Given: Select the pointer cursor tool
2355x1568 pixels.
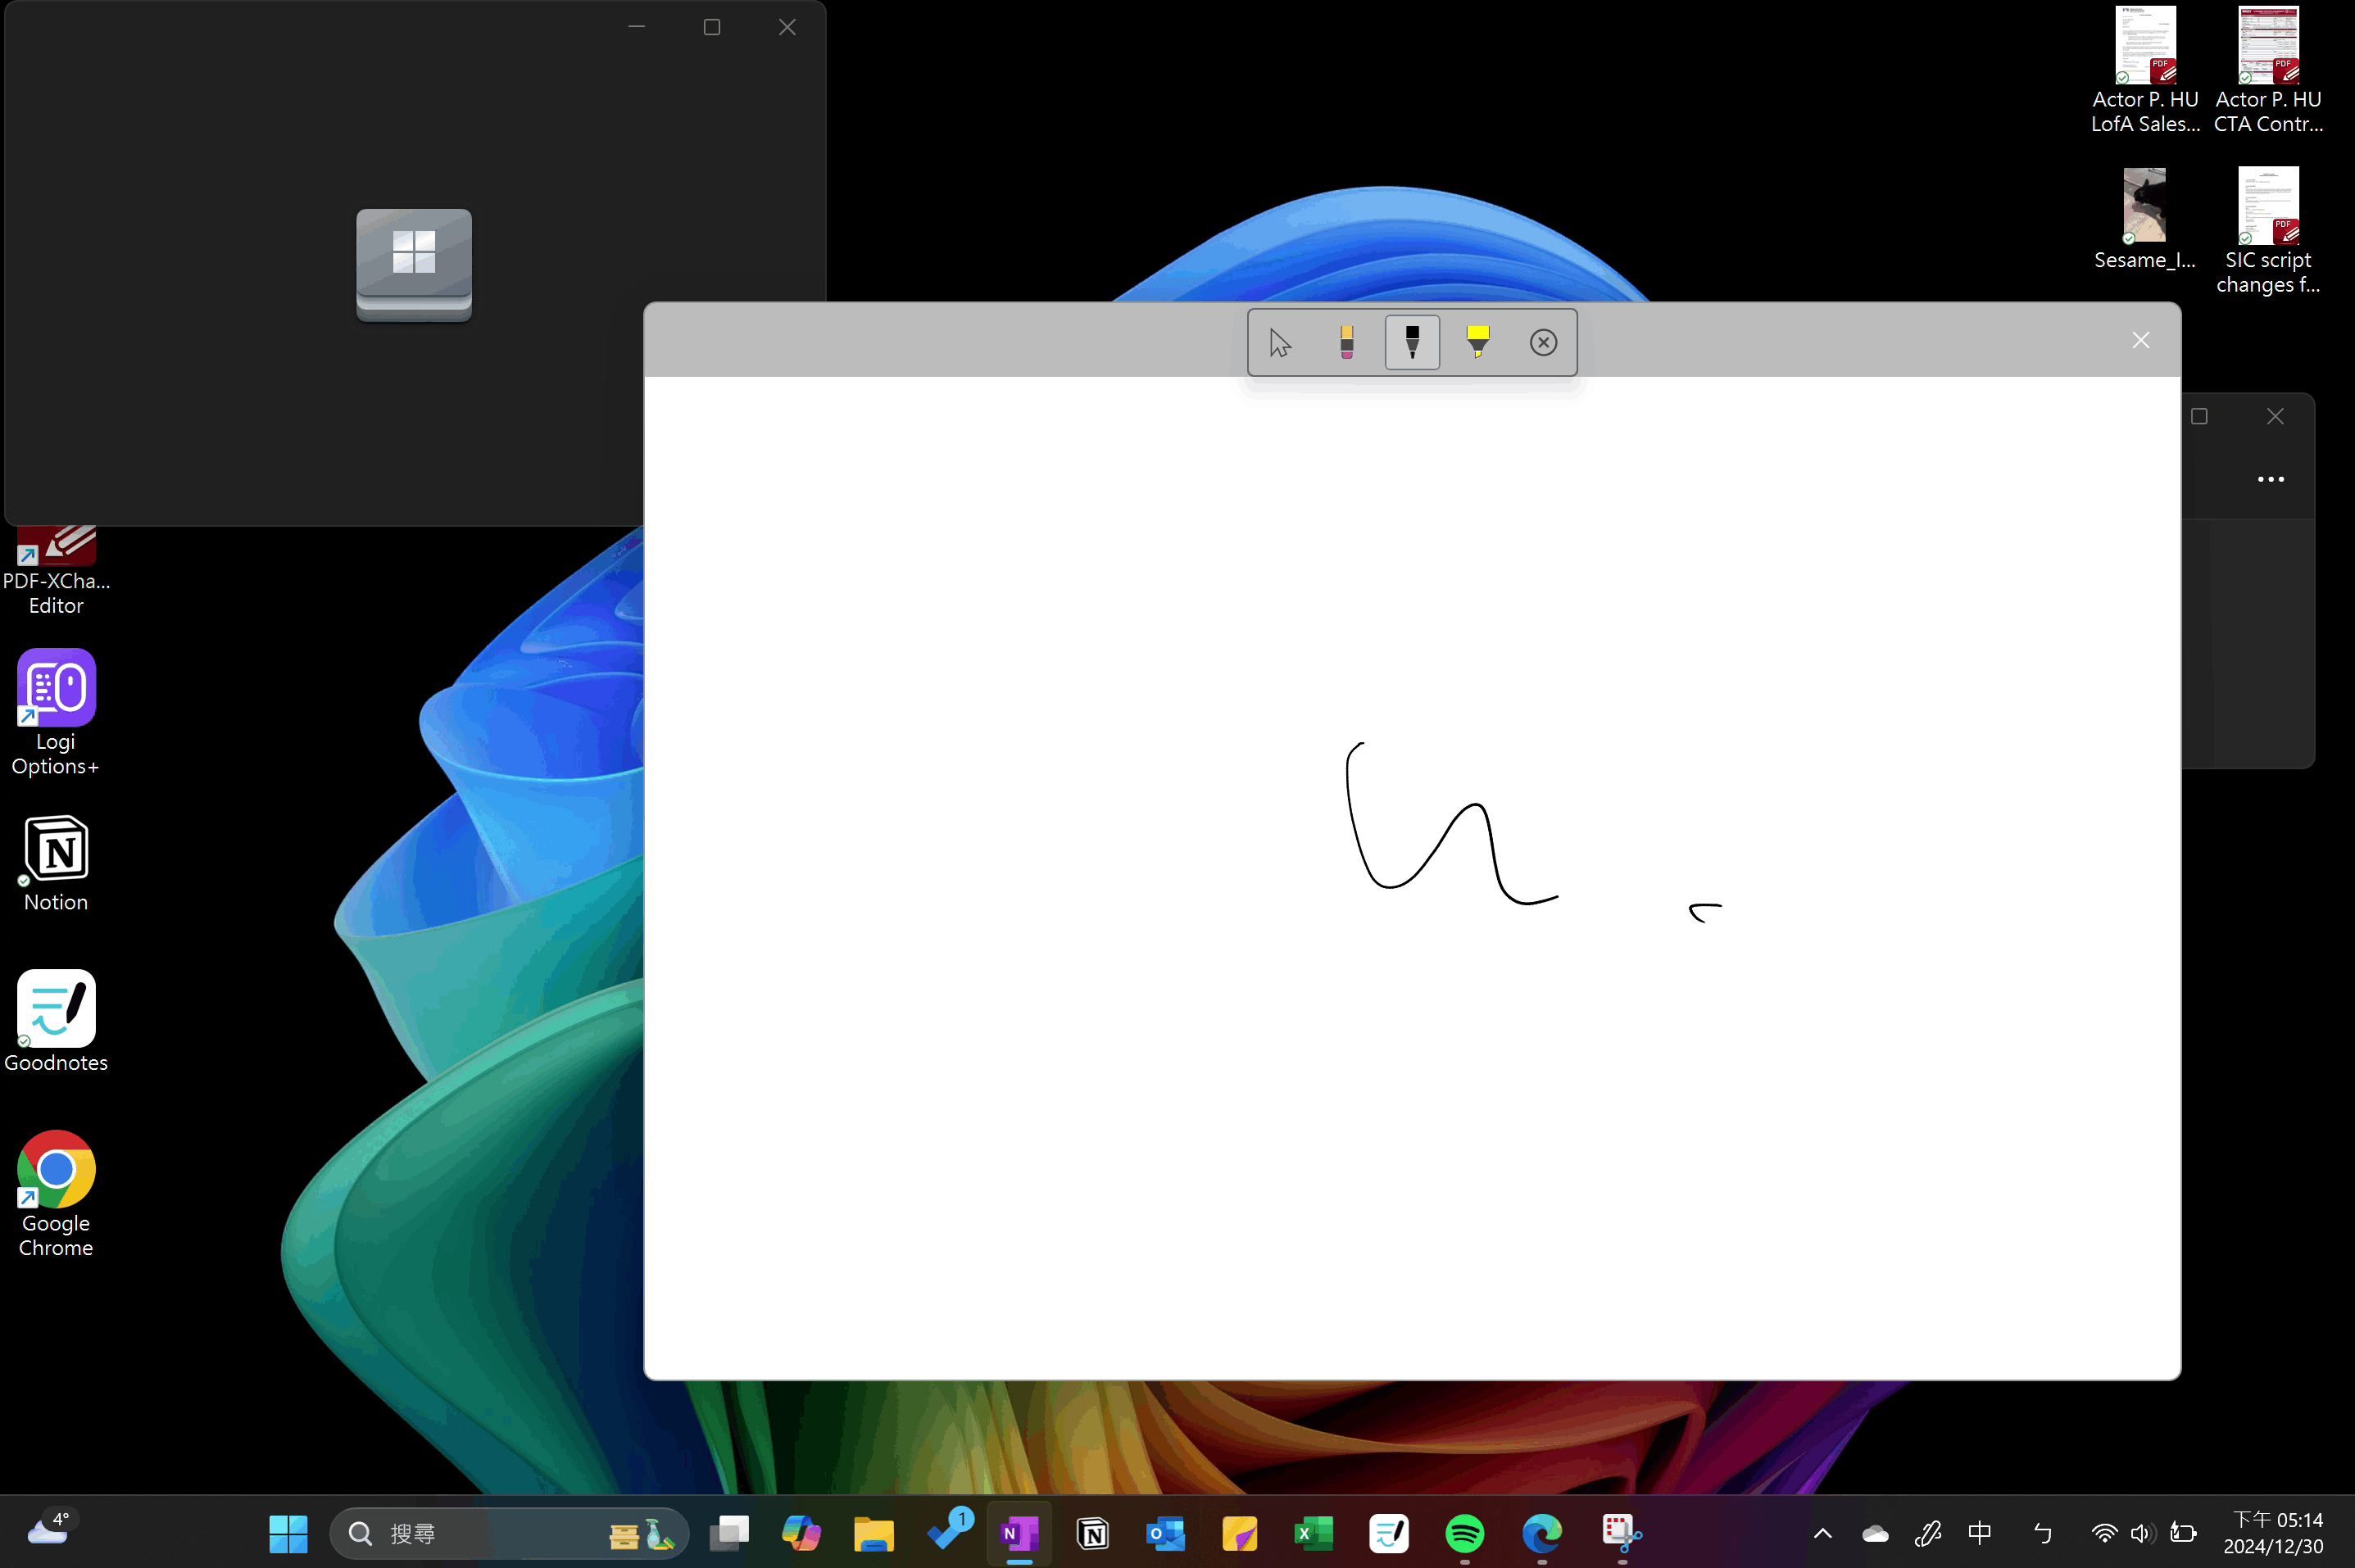Looking at the screenshot, I should [x=1280, y=343].
